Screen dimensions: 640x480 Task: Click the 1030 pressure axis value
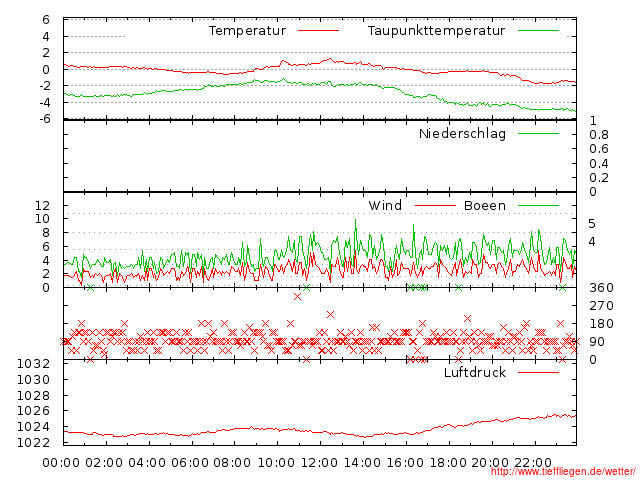coord(33,380)
